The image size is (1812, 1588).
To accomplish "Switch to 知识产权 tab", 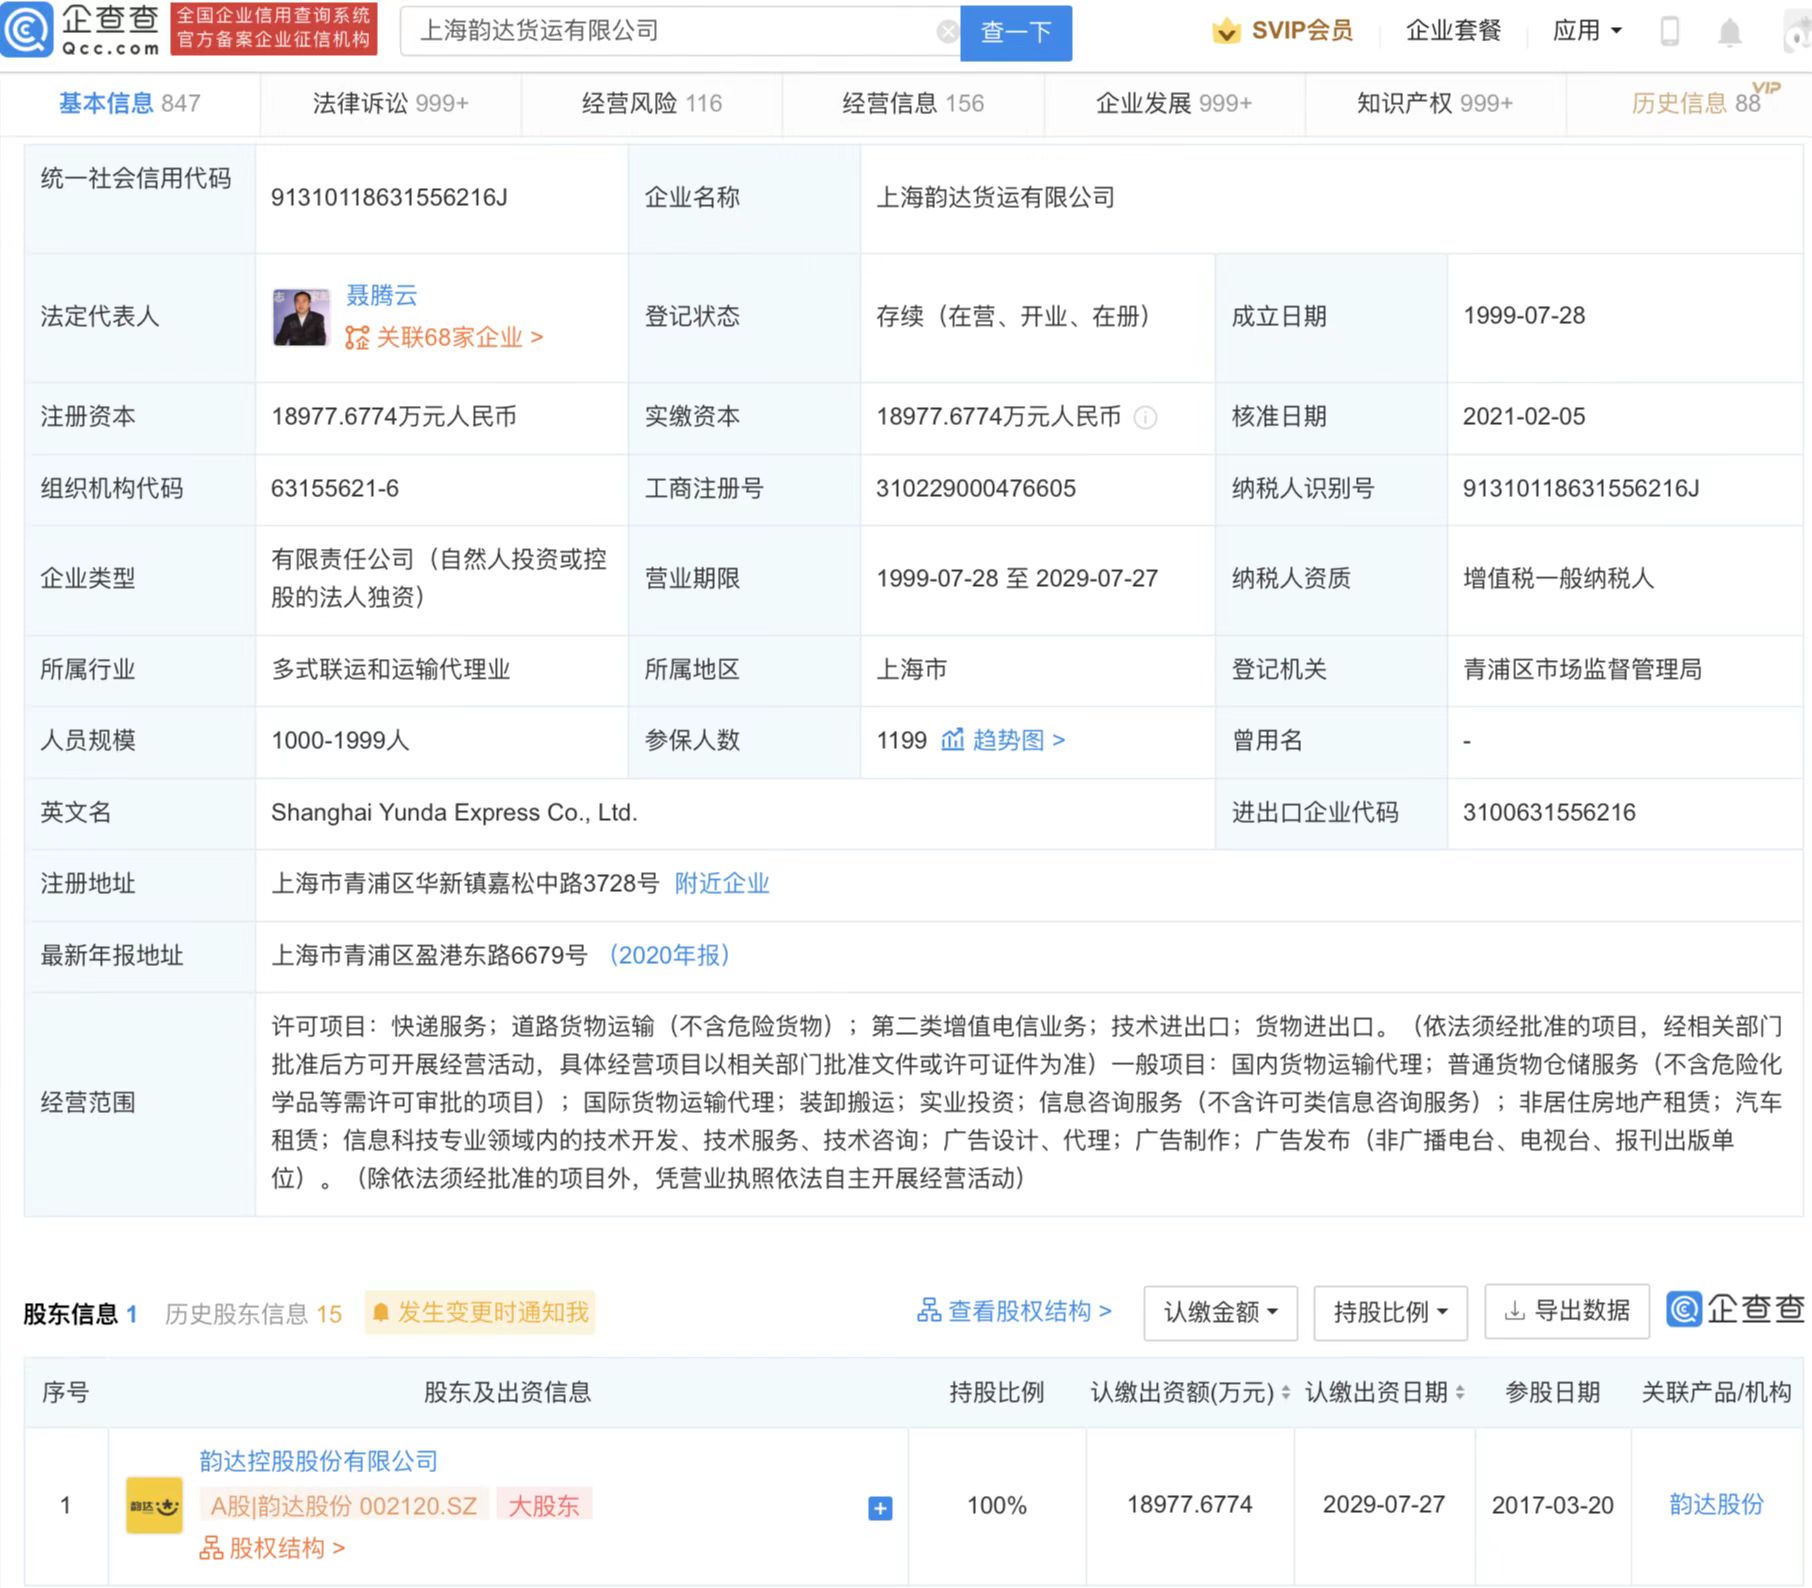I will [1435, 103].
